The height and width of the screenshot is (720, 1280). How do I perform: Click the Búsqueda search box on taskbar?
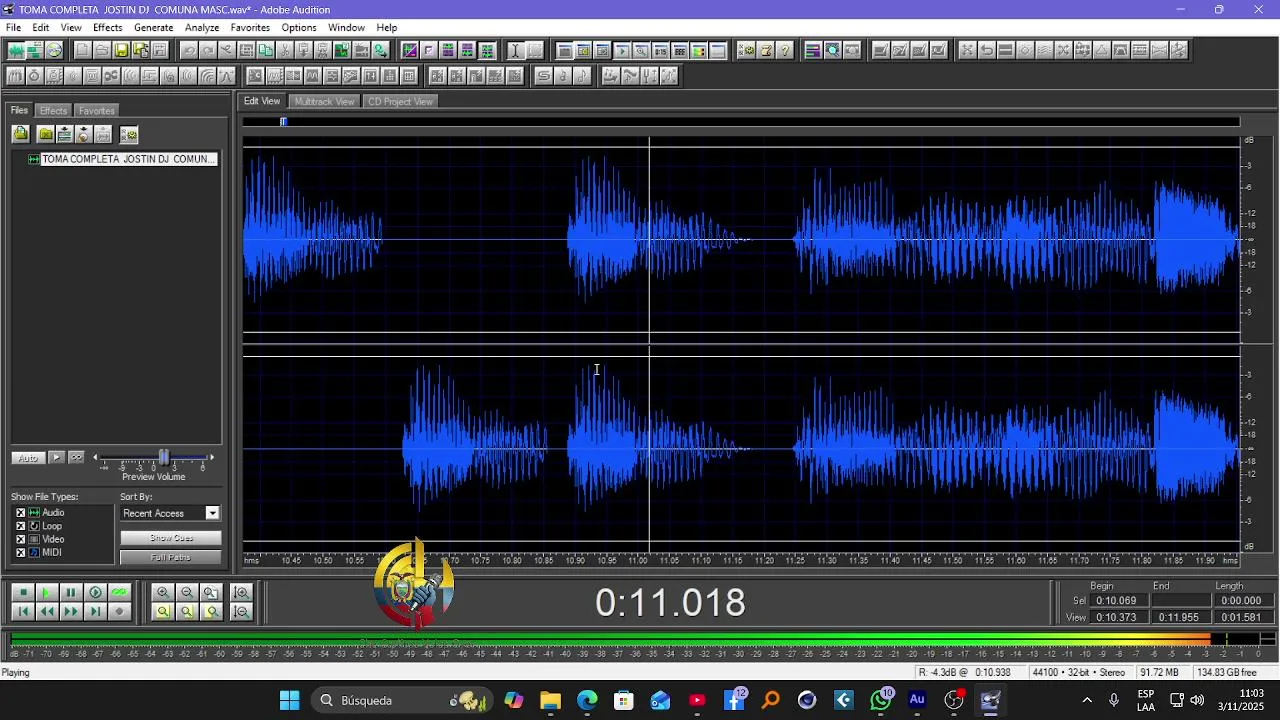point(402,700)
